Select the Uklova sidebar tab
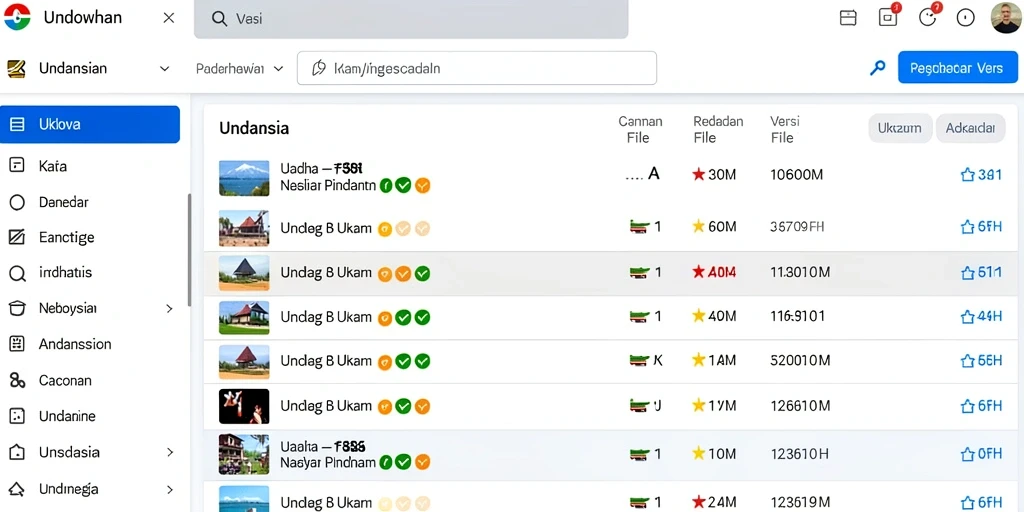 (89, 124)
